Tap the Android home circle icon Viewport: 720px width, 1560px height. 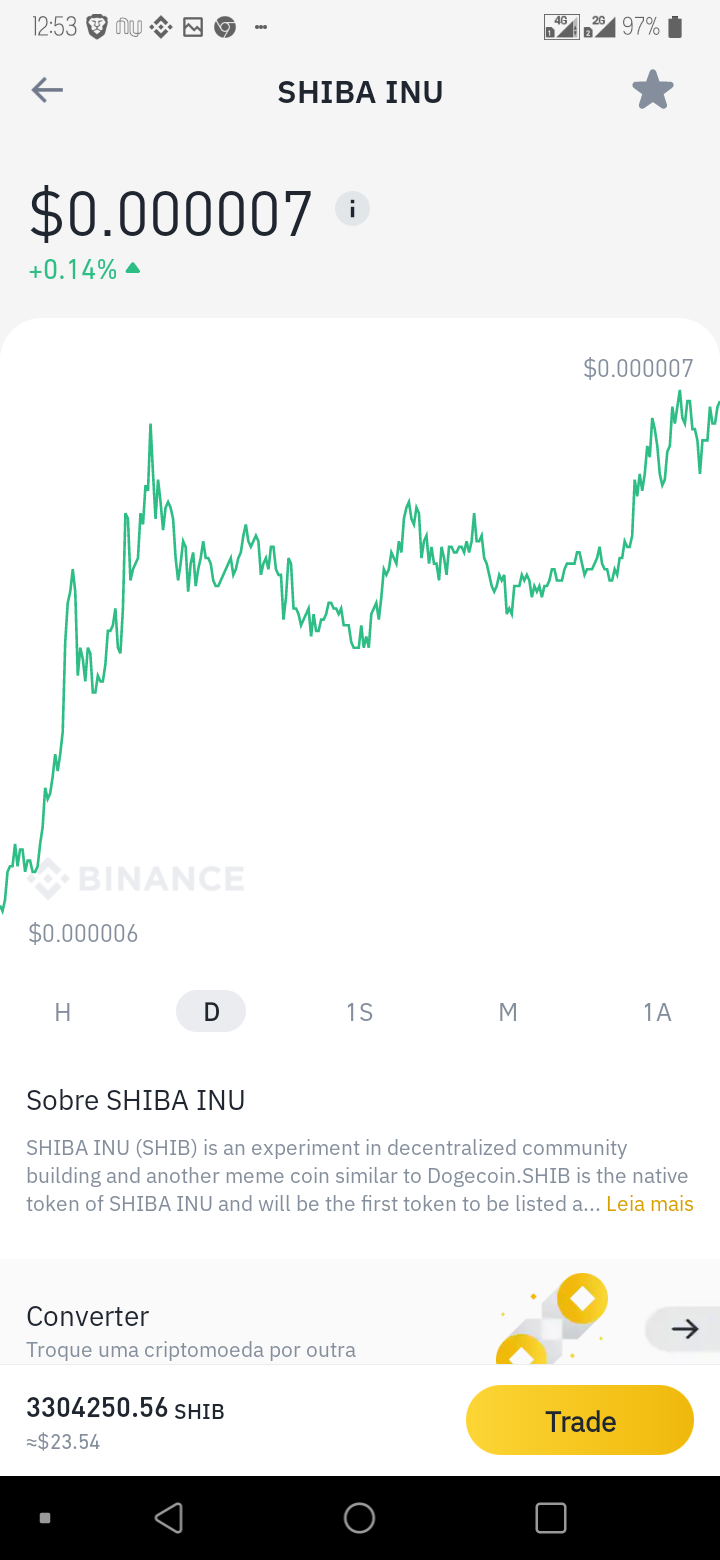point(359,1518)
